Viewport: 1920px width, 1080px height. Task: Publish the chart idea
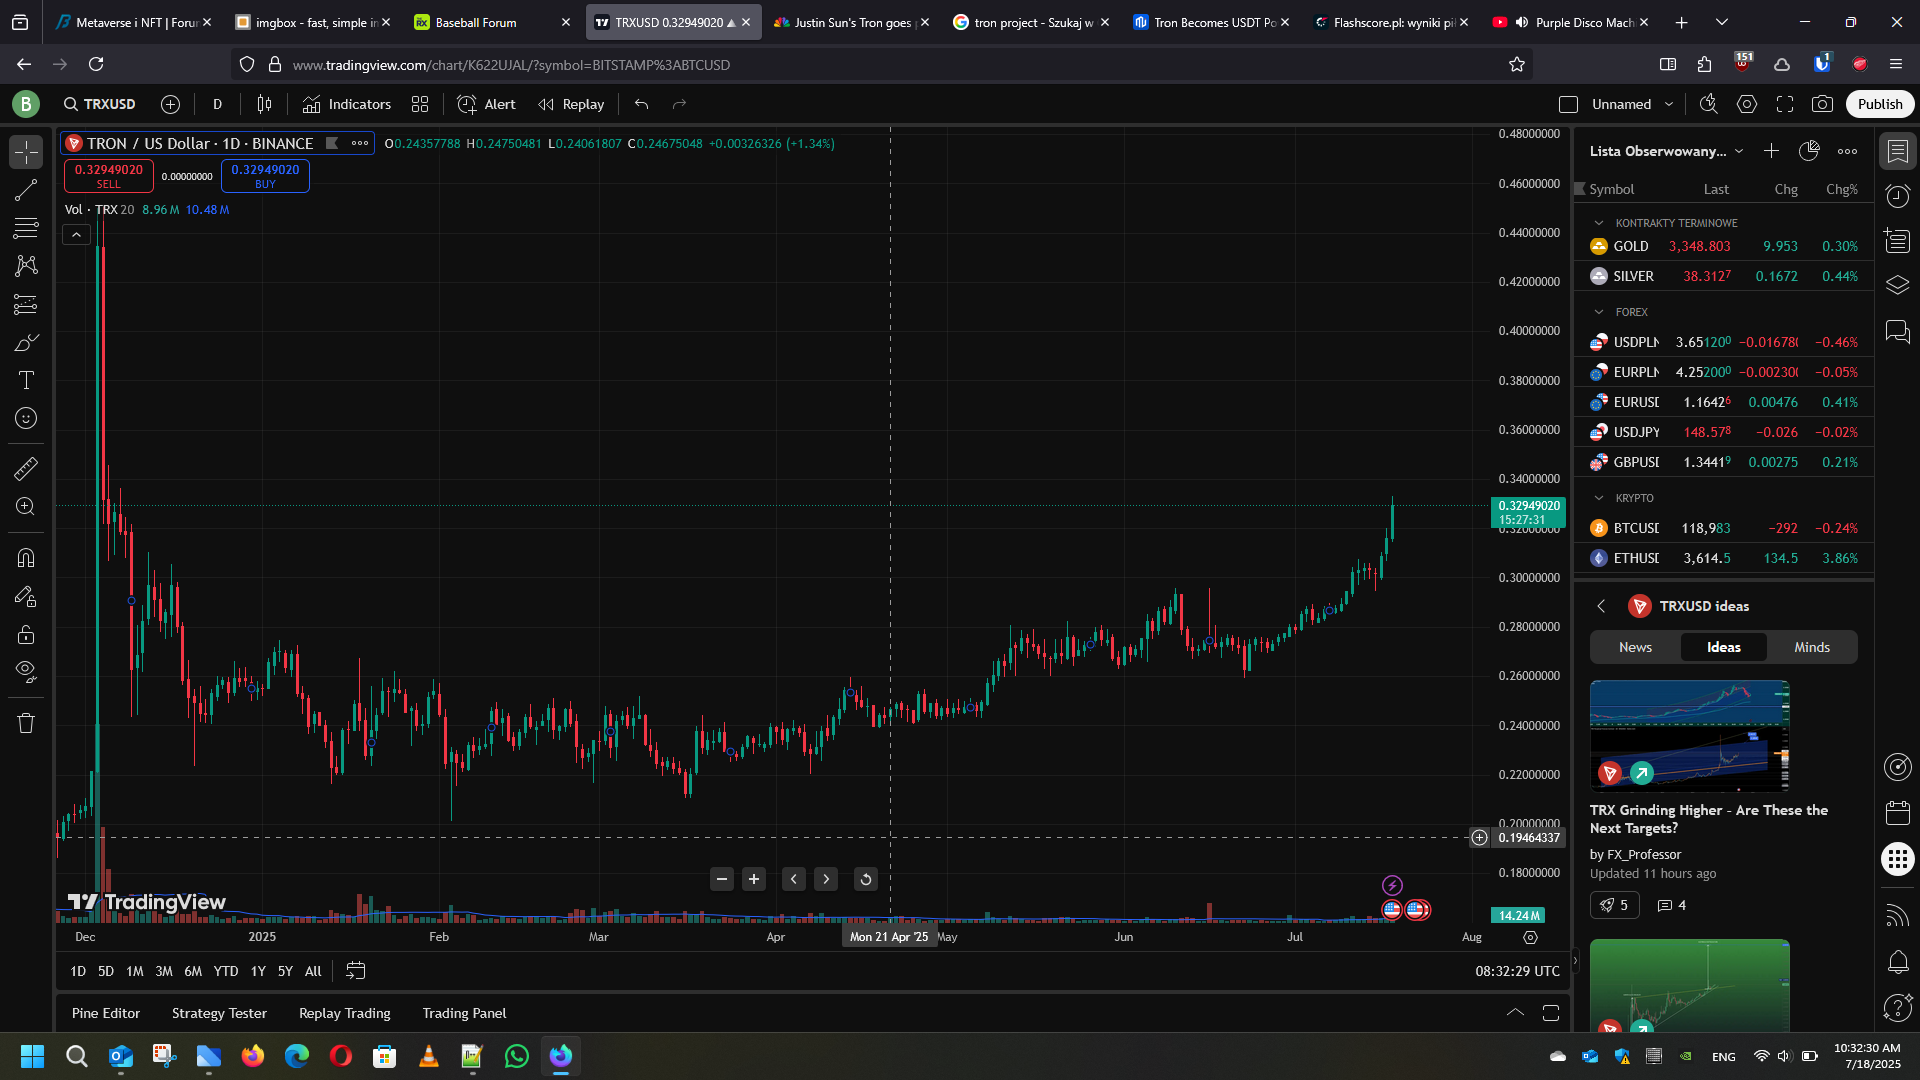coord(1880,104)
